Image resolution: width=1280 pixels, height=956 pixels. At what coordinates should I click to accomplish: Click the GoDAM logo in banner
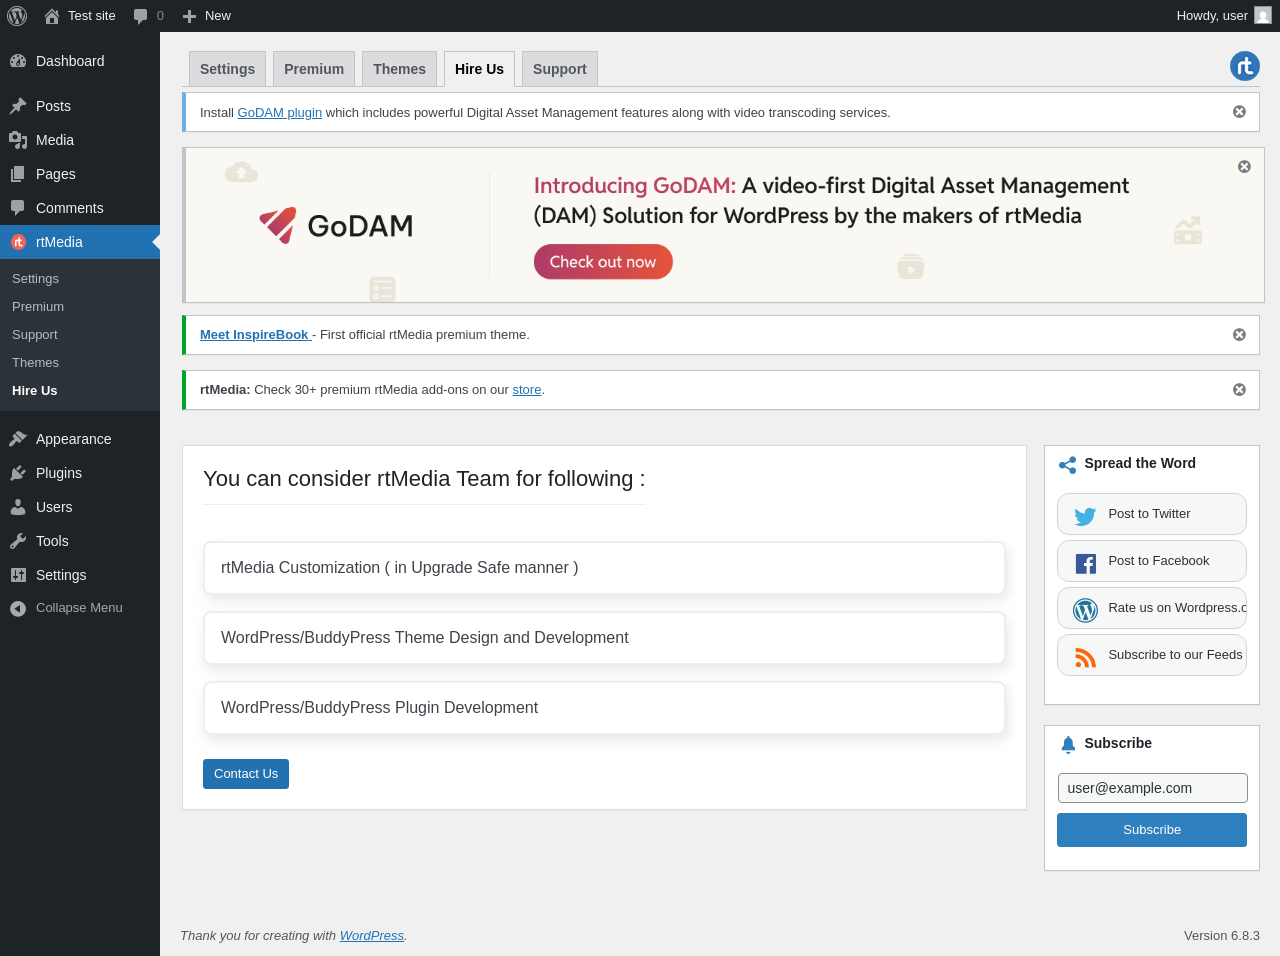pos(336,226)
